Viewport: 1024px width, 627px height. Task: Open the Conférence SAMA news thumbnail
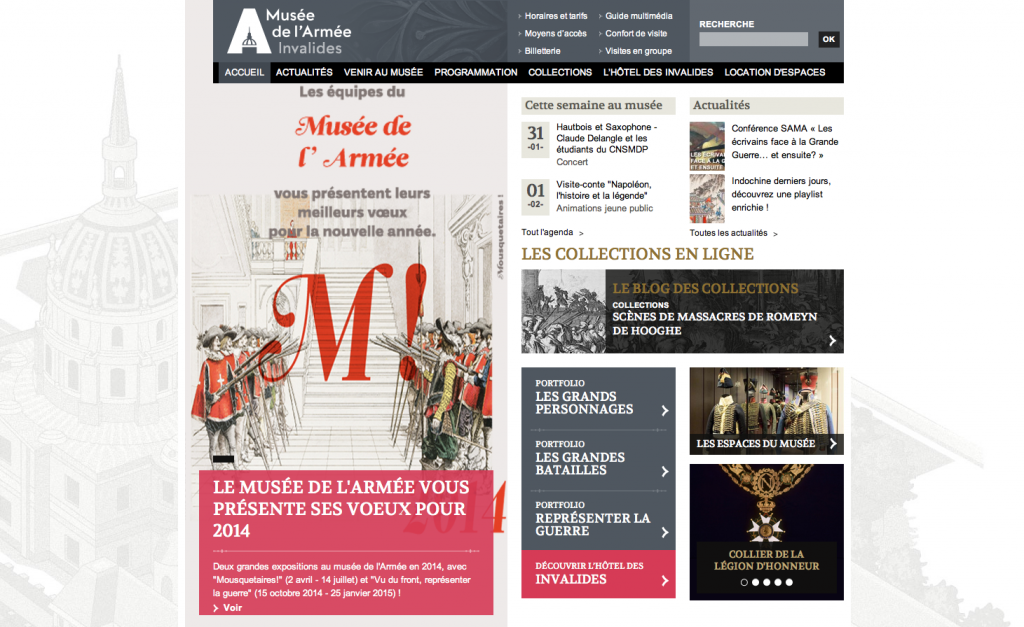point(707,146)
